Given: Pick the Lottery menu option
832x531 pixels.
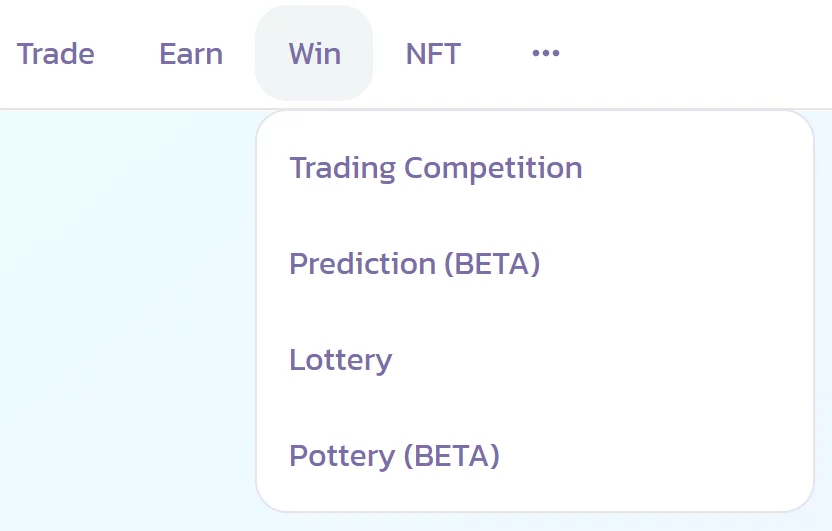Looking at the screenshot, I should coord(340,360).
